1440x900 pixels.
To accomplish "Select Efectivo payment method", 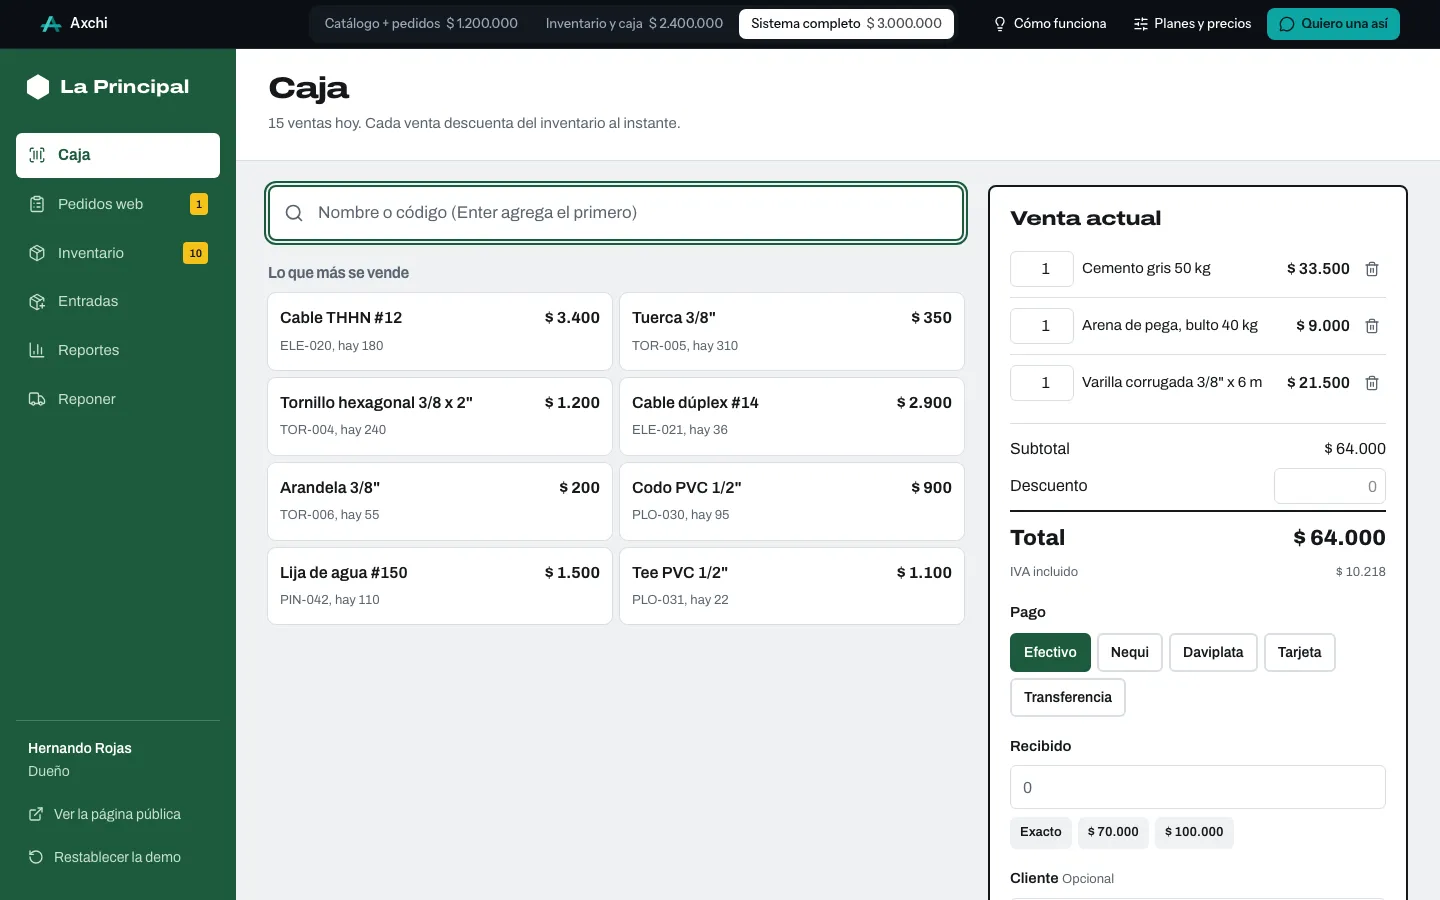I will (x=1050, y=652).
